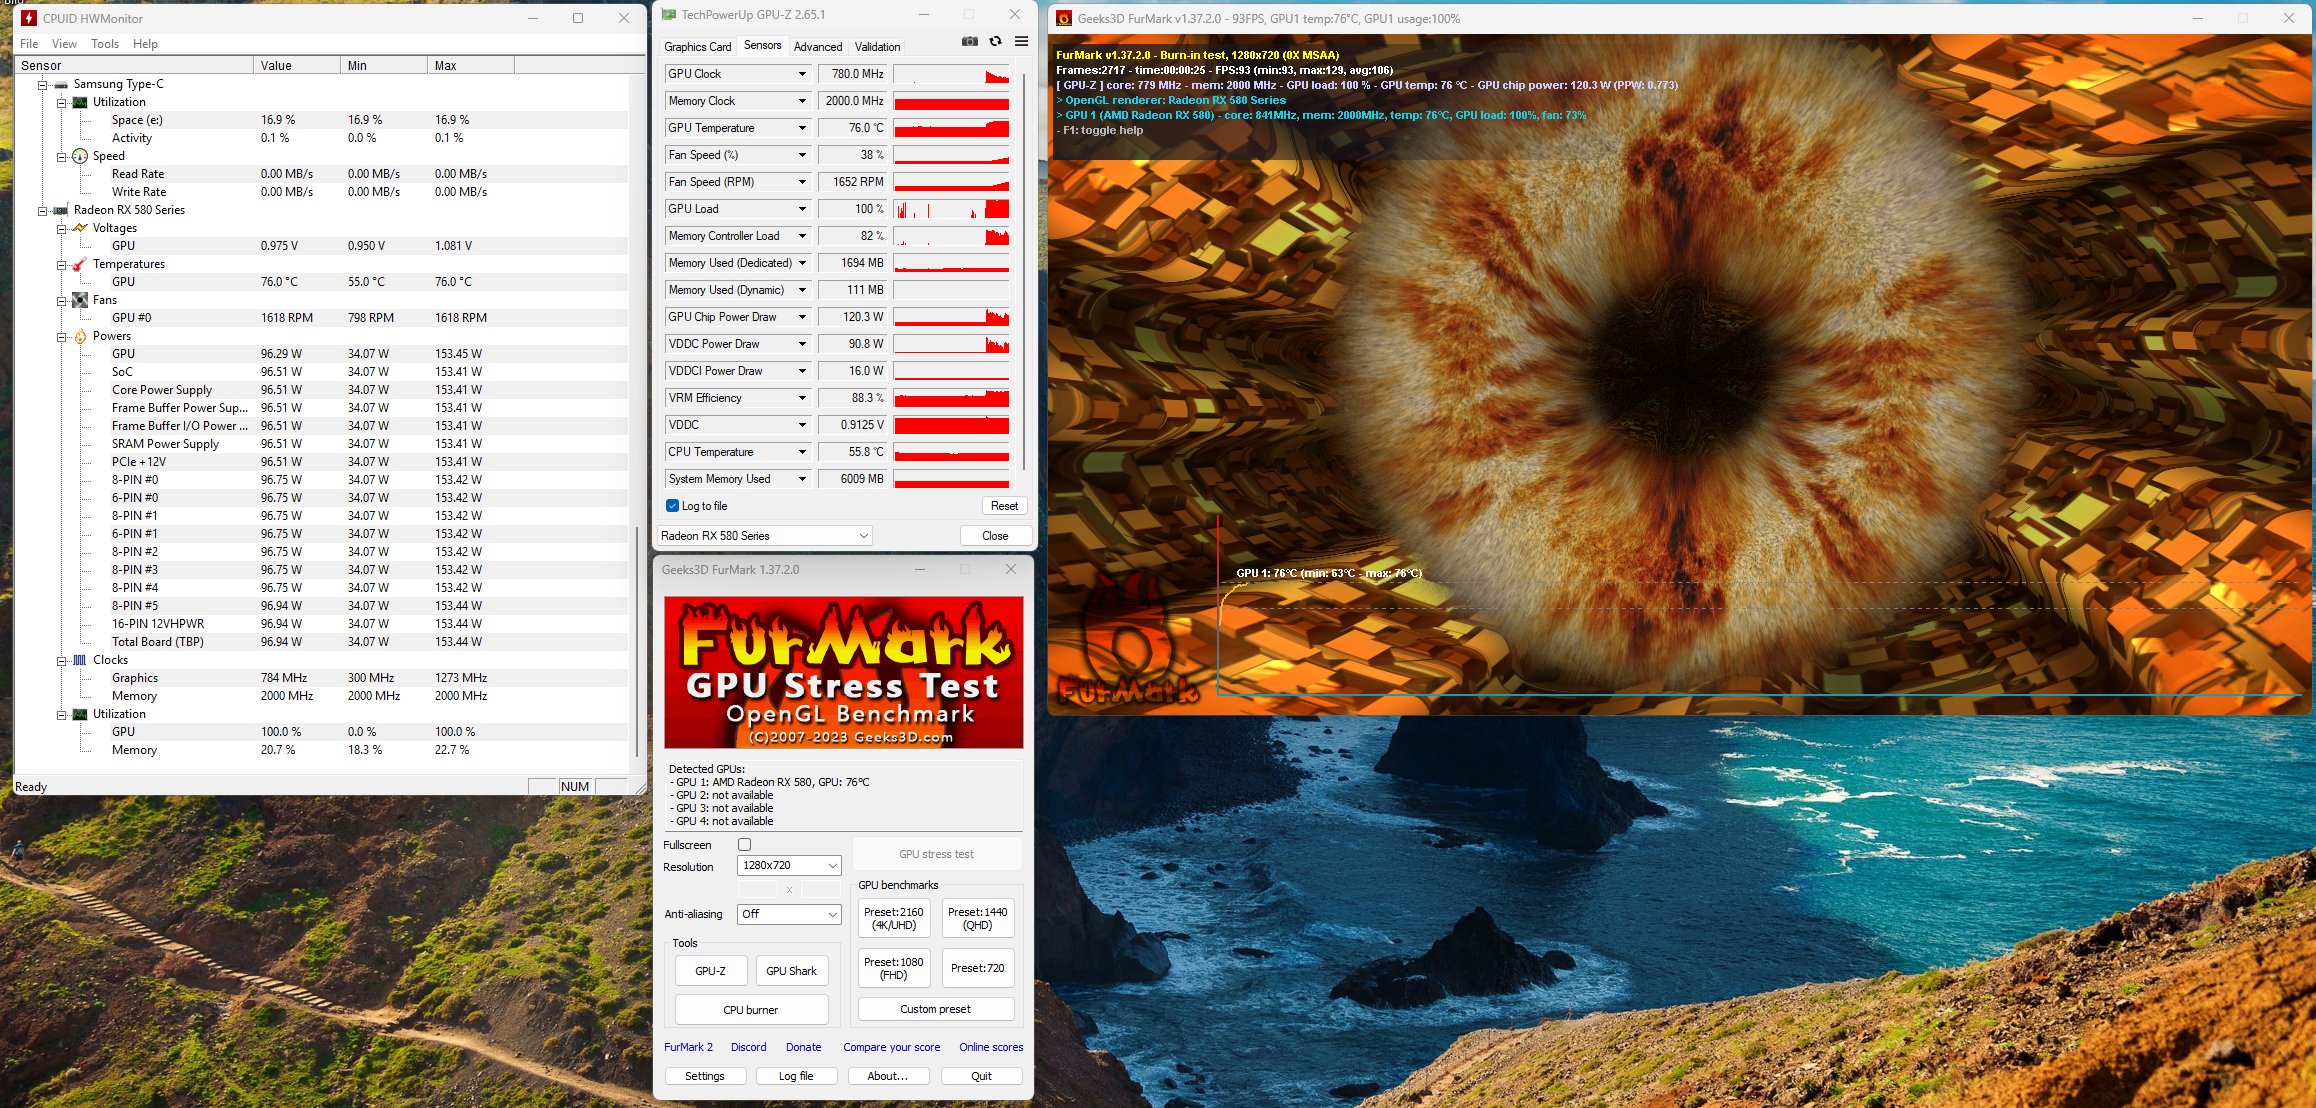Click the GPU-Z refresh icon
2316x1108 pixels.
[995, 41]
